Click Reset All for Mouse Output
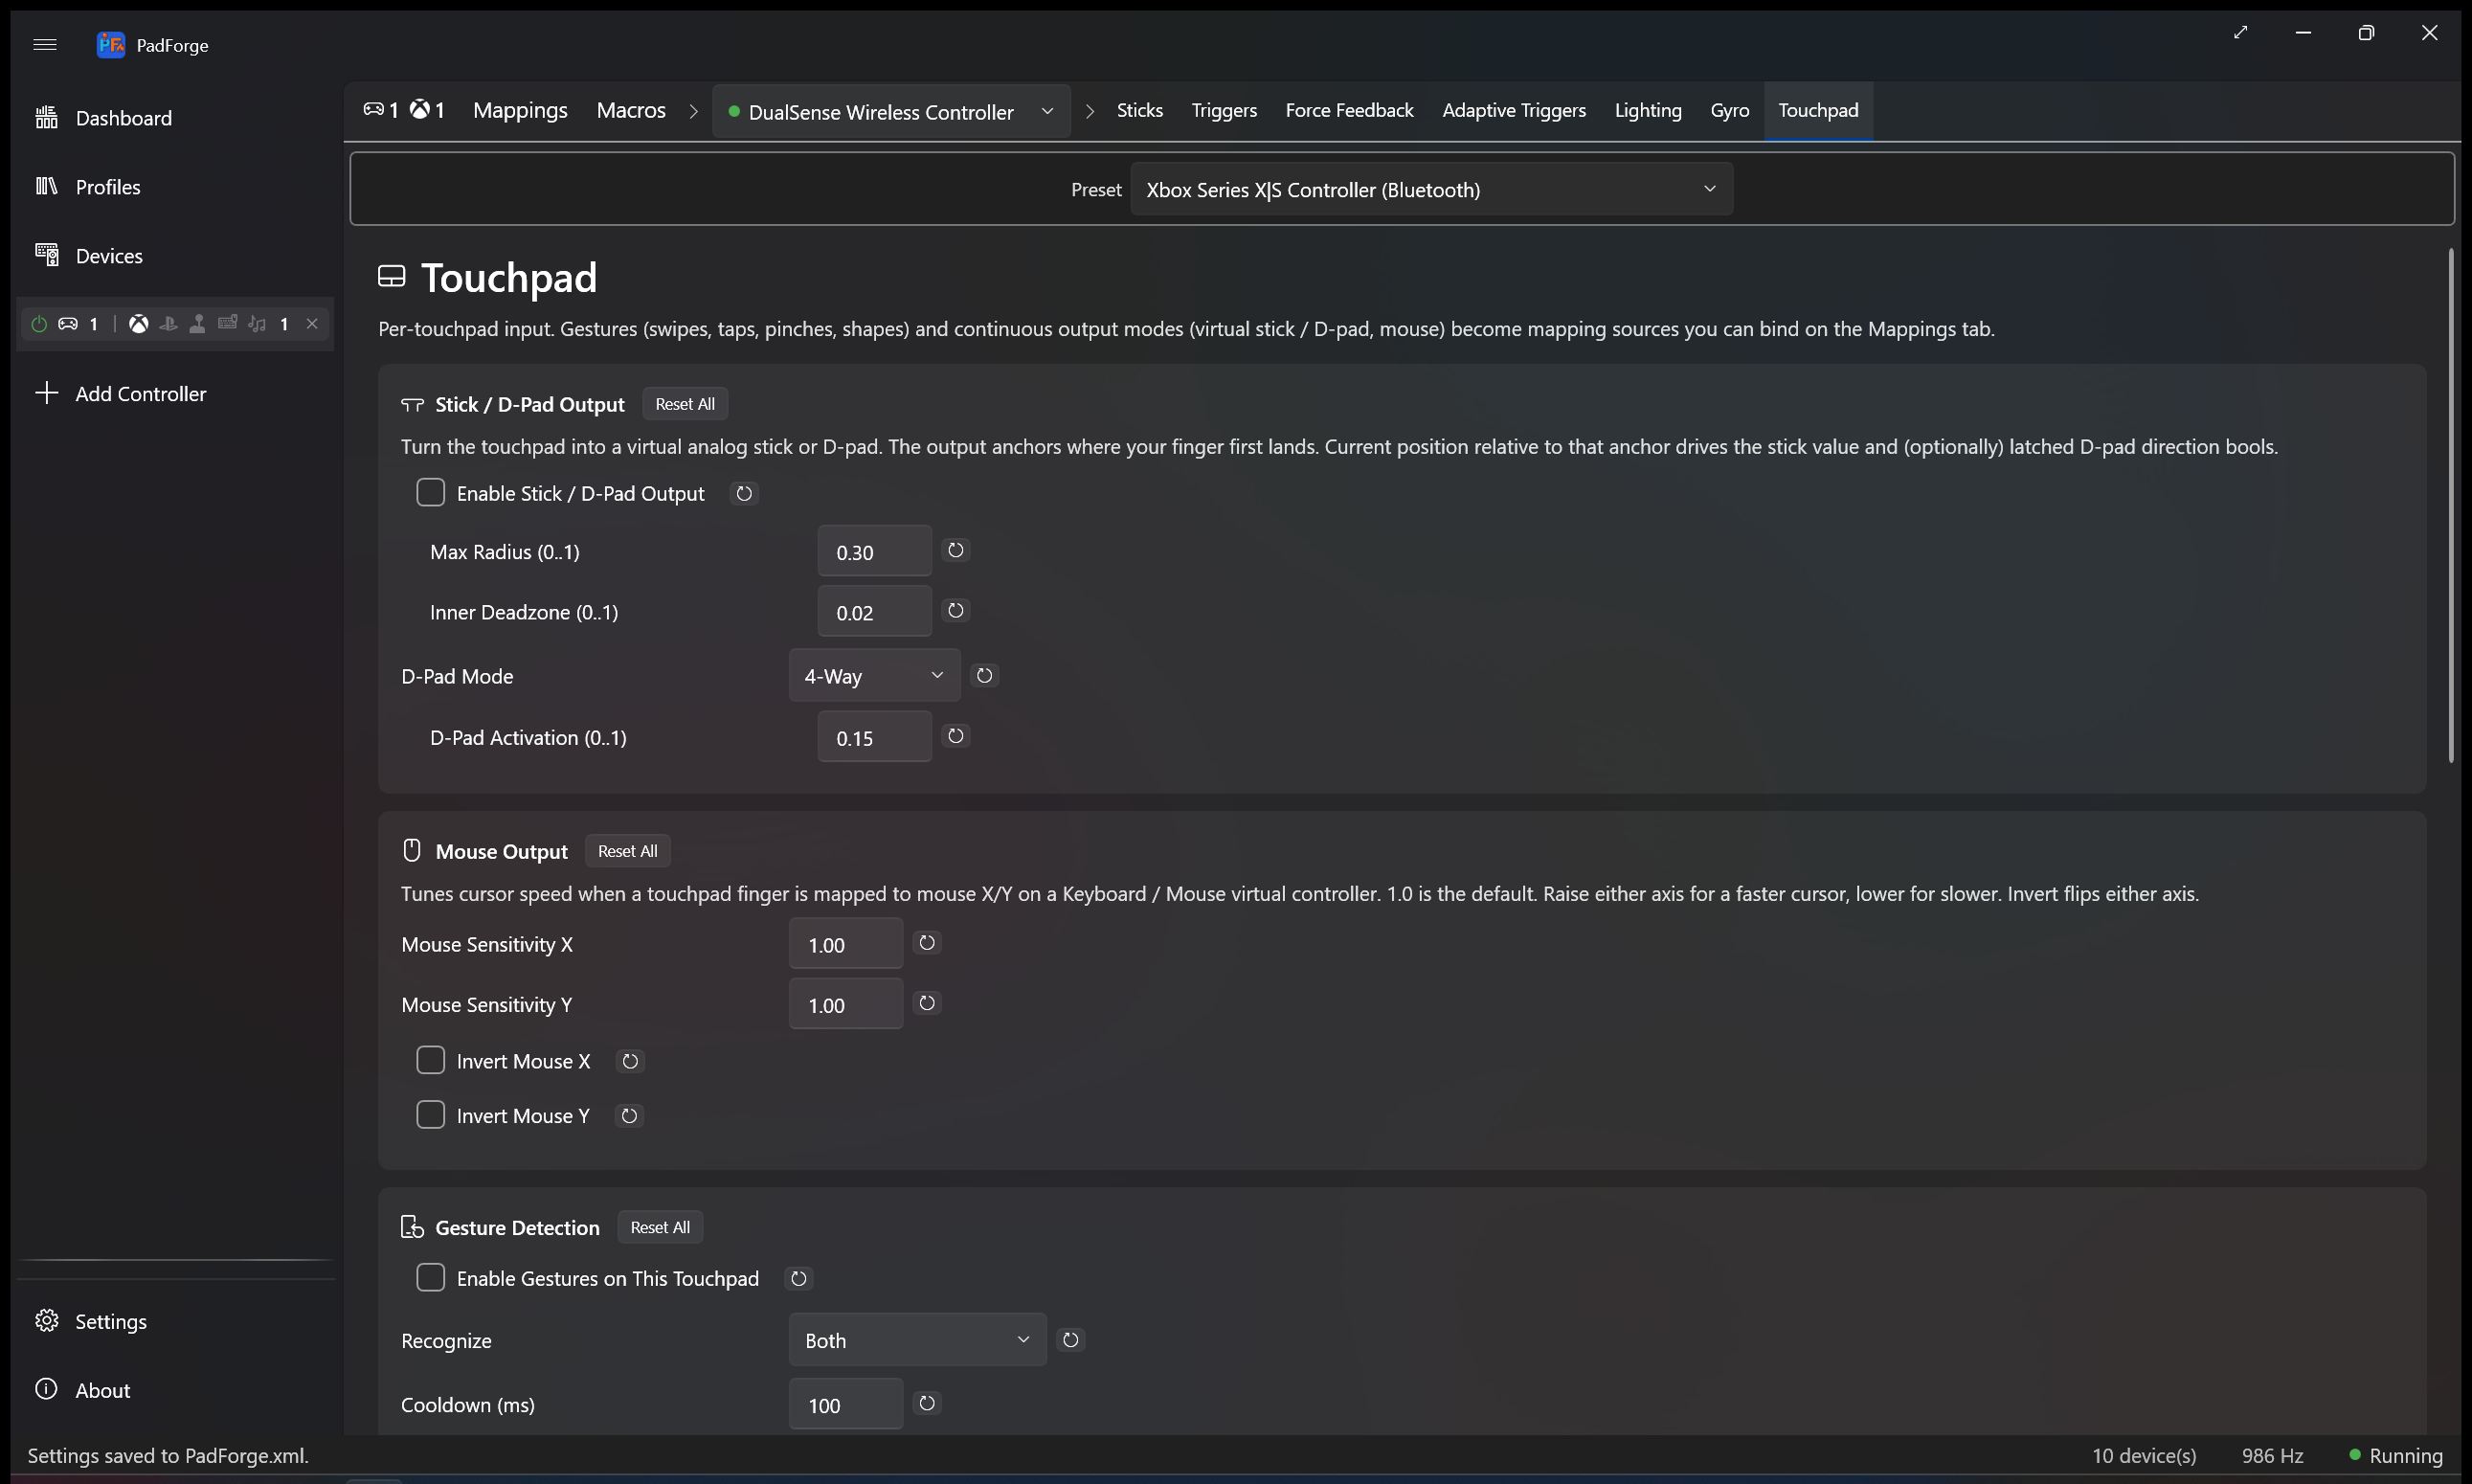This screenshot has width=2472, height=1484. [x=628, y=851]
